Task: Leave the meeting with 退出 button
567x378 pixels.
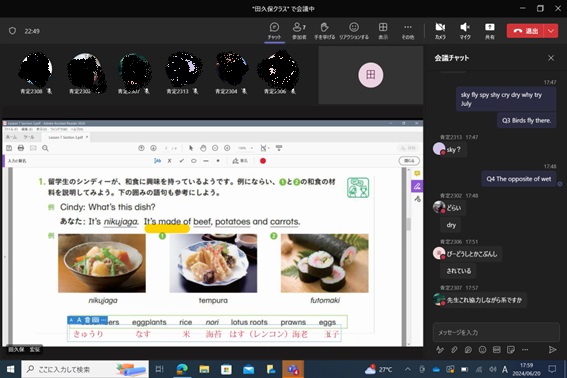Action: click(526, 31)
